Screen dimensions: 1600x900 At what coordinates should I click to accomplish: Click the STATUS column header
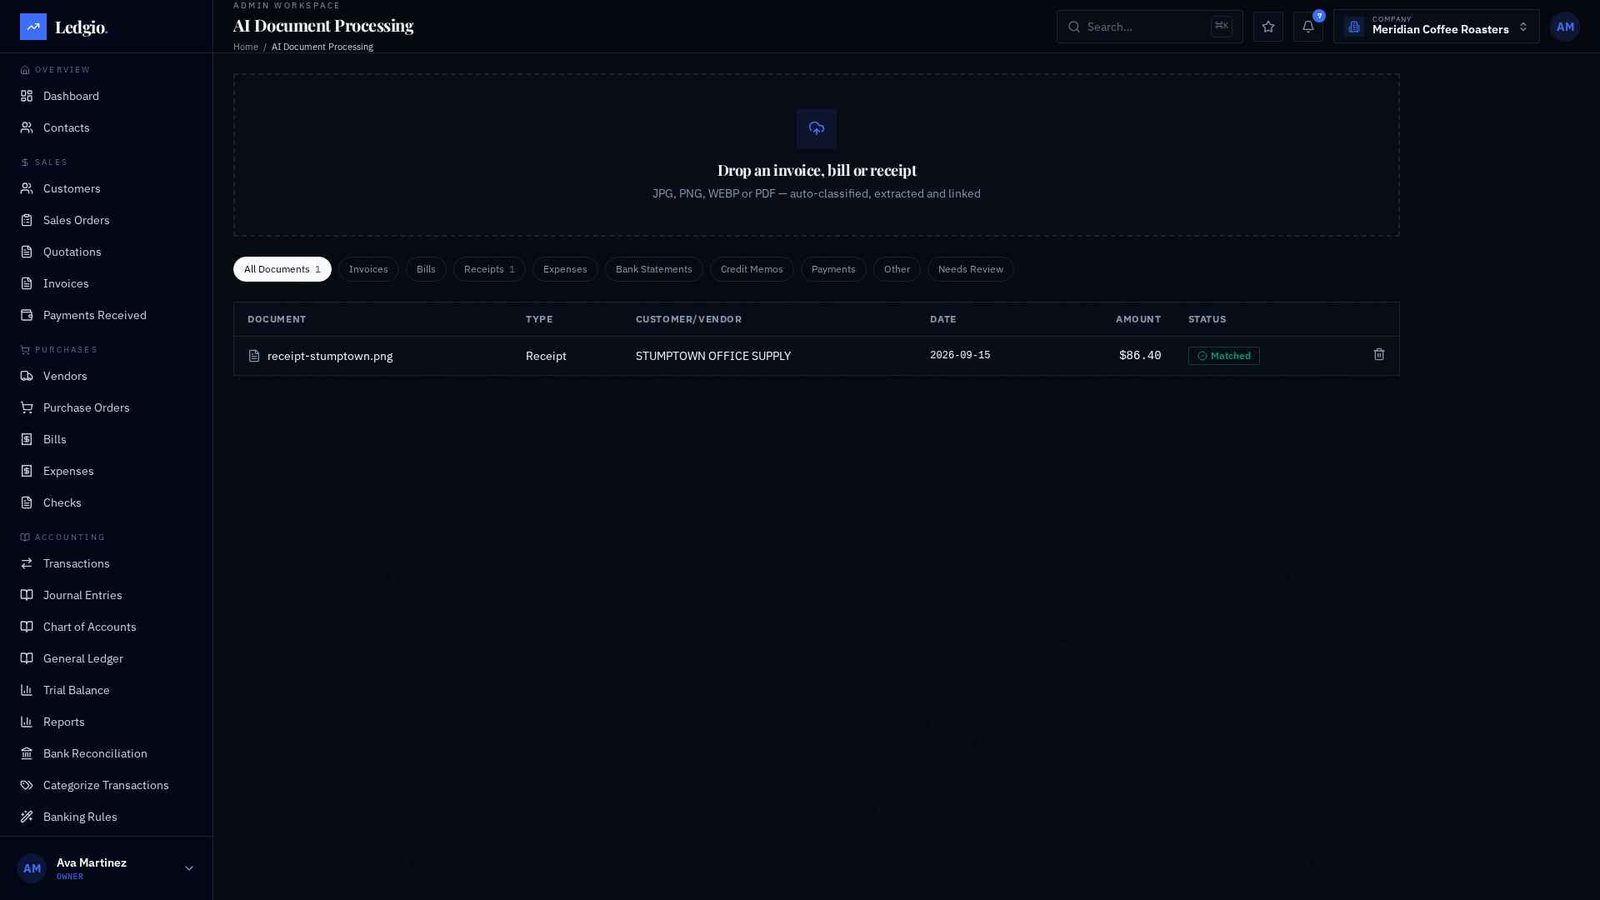[1207, 319]
